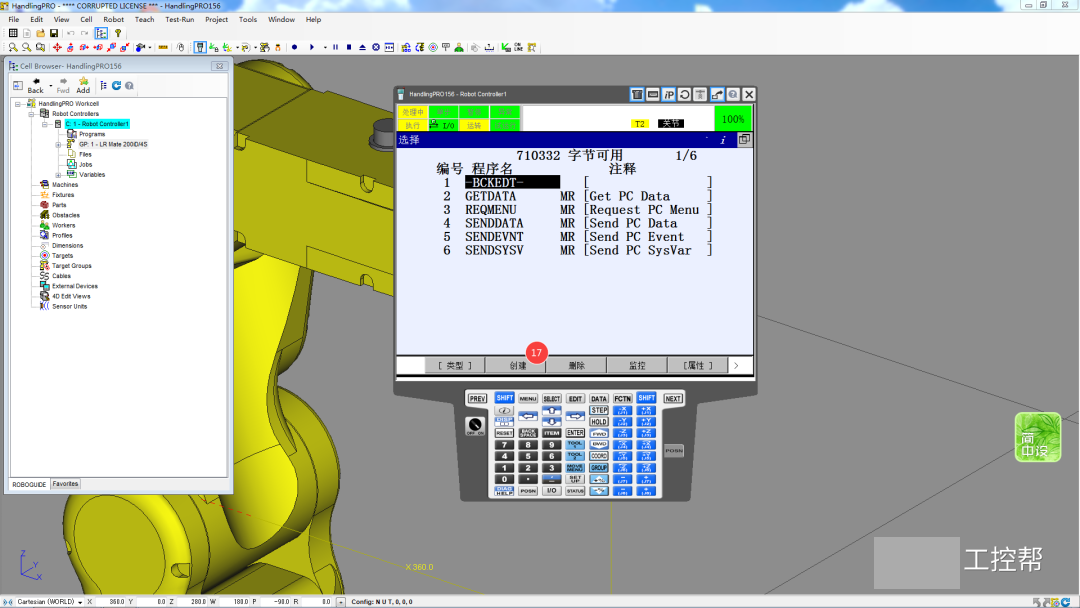Open the Teach menu
Image resolution: width=1080 pixels, height=608 pixels.
(145, 19)
